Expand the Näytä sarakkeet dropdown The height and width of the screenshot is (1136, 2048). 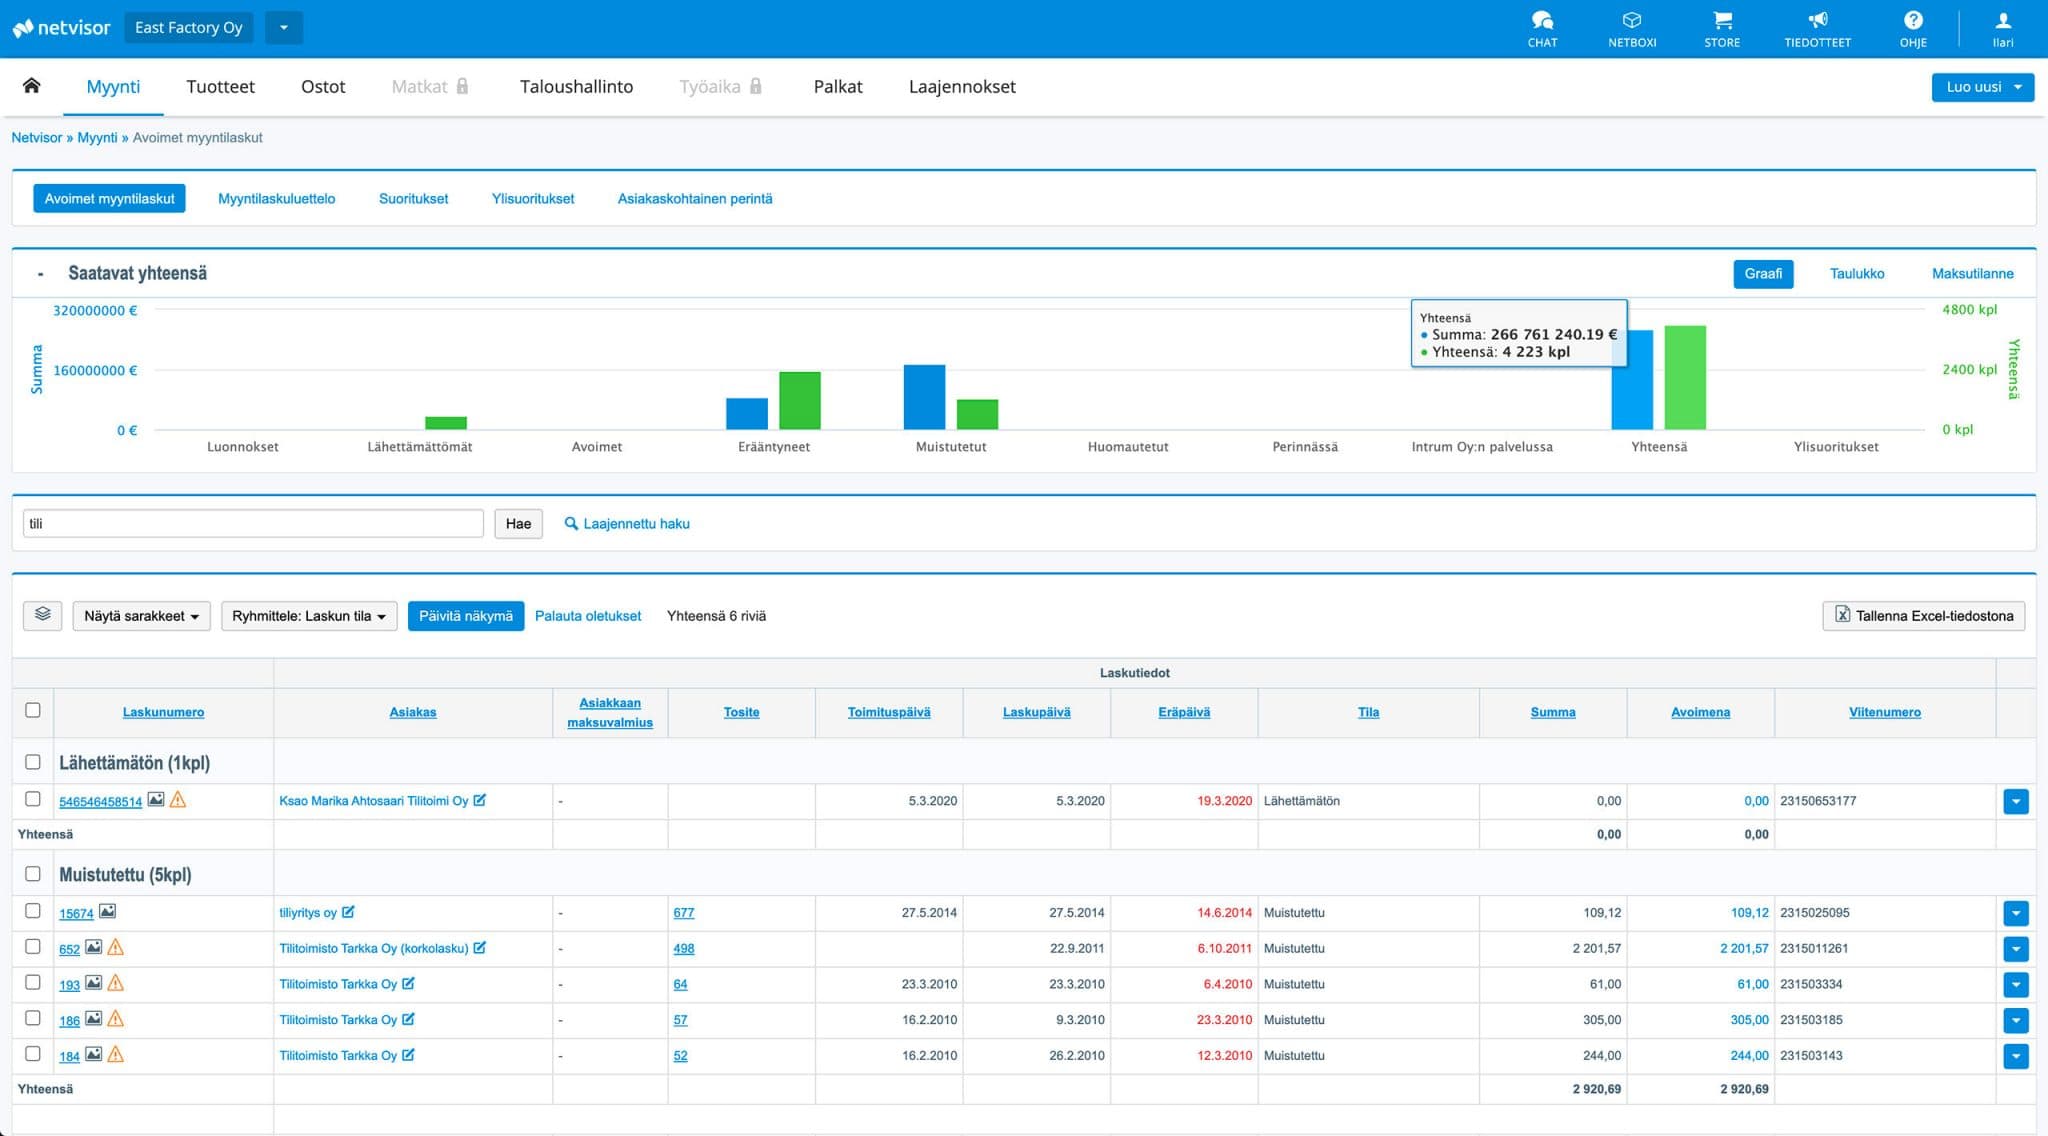coord(141,616)
